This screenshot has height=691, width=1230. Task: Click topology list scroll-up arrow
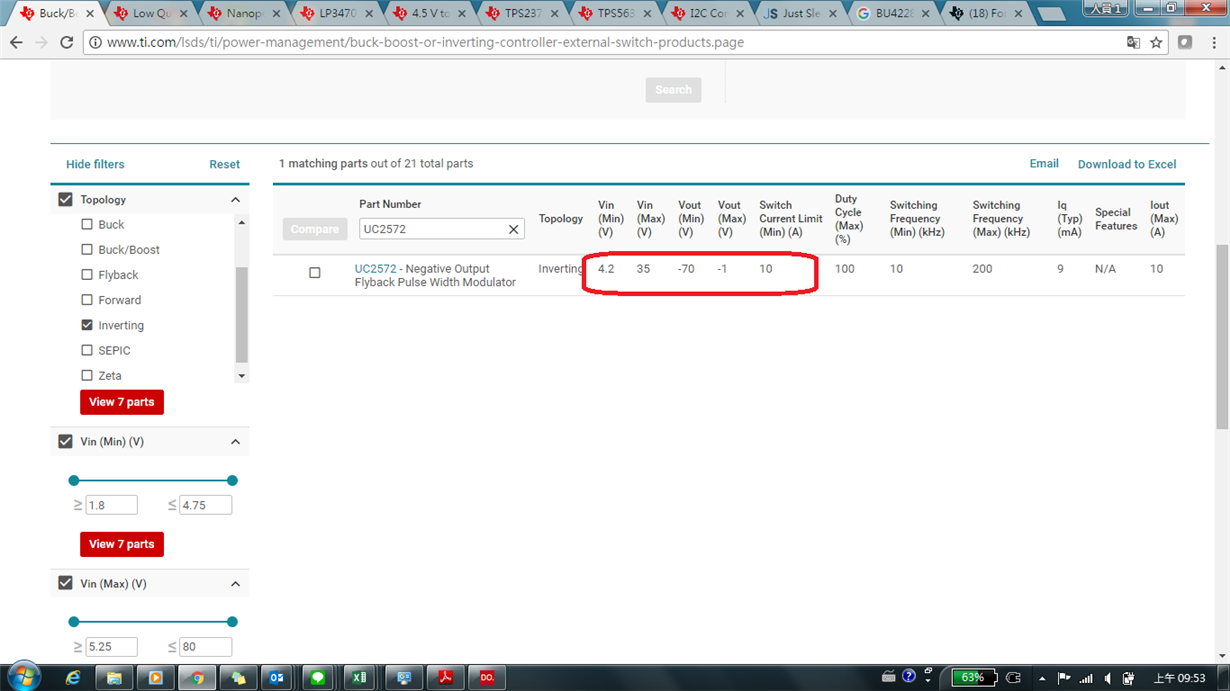point(241,222)
